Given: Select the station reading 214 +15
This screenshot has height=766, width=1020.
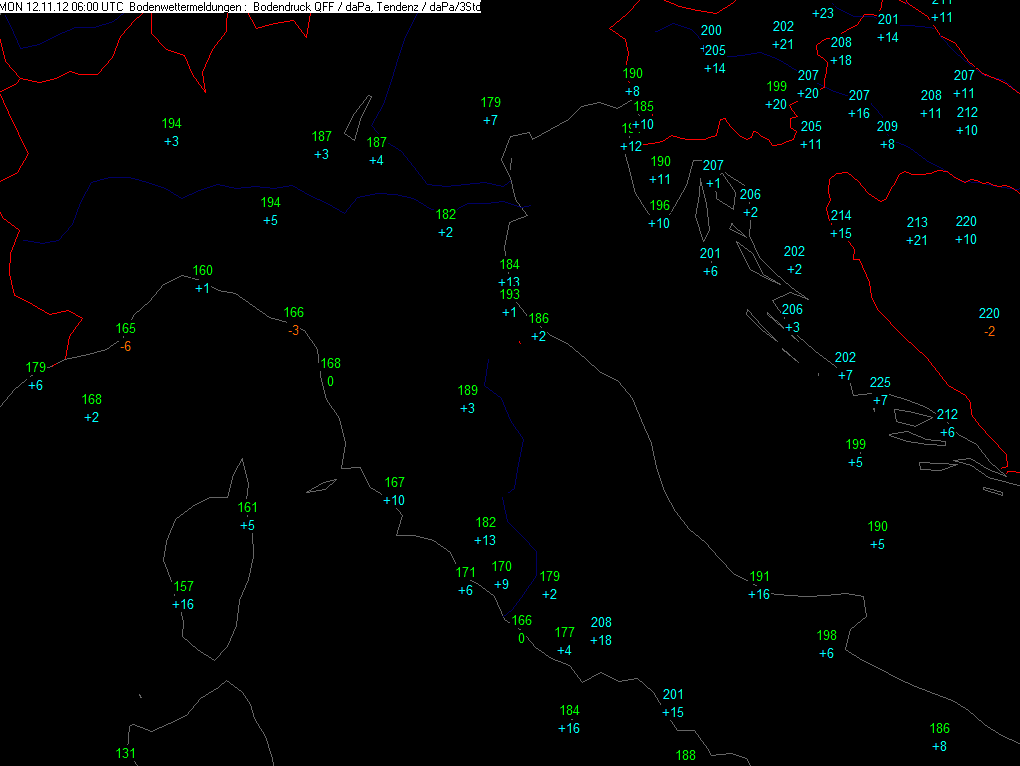Looking at the screenshot, I should 840,224.
